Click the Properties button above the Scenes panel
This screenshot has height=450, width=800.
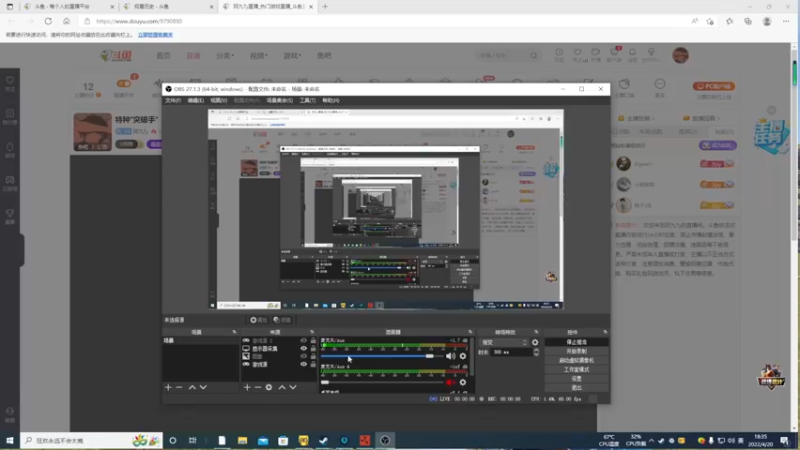pyautogui.click(x=259, y=320)
